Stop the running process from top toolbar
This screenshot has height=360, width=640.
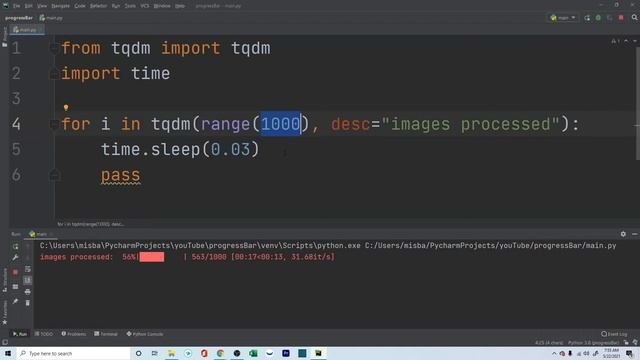click(x=621, y=18)
